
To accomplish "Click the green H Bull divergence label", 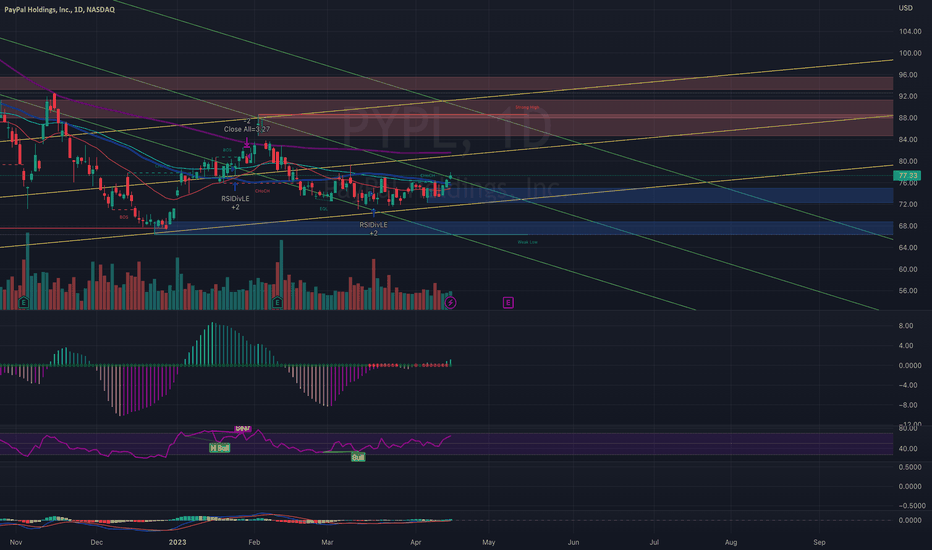I will [x=219, y=448].
